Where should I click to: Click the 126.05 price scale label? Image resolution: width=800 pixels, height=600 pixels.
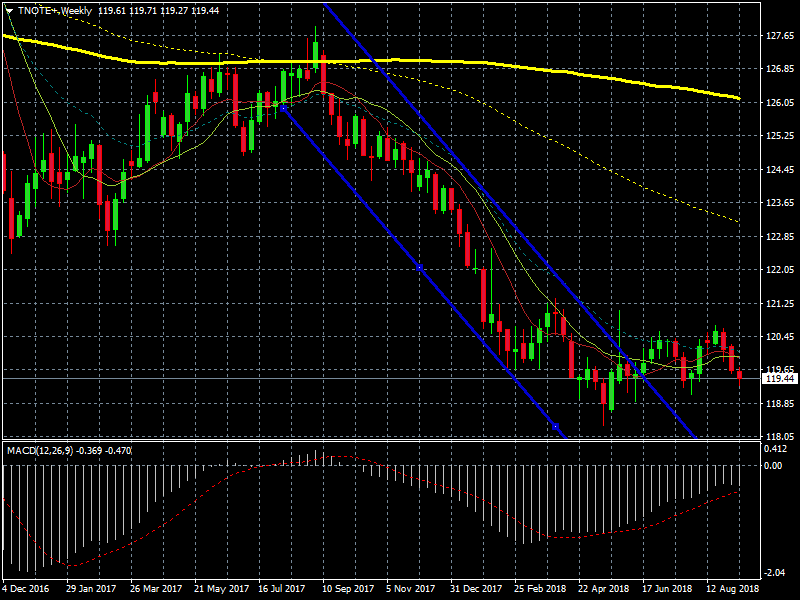coord(779,103)
